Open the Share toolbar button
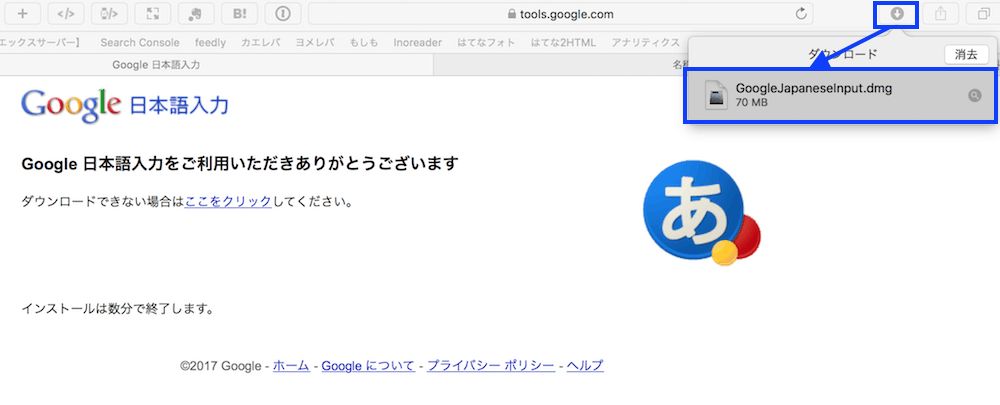The image size is (1000, 405). [x=940, y=13]
